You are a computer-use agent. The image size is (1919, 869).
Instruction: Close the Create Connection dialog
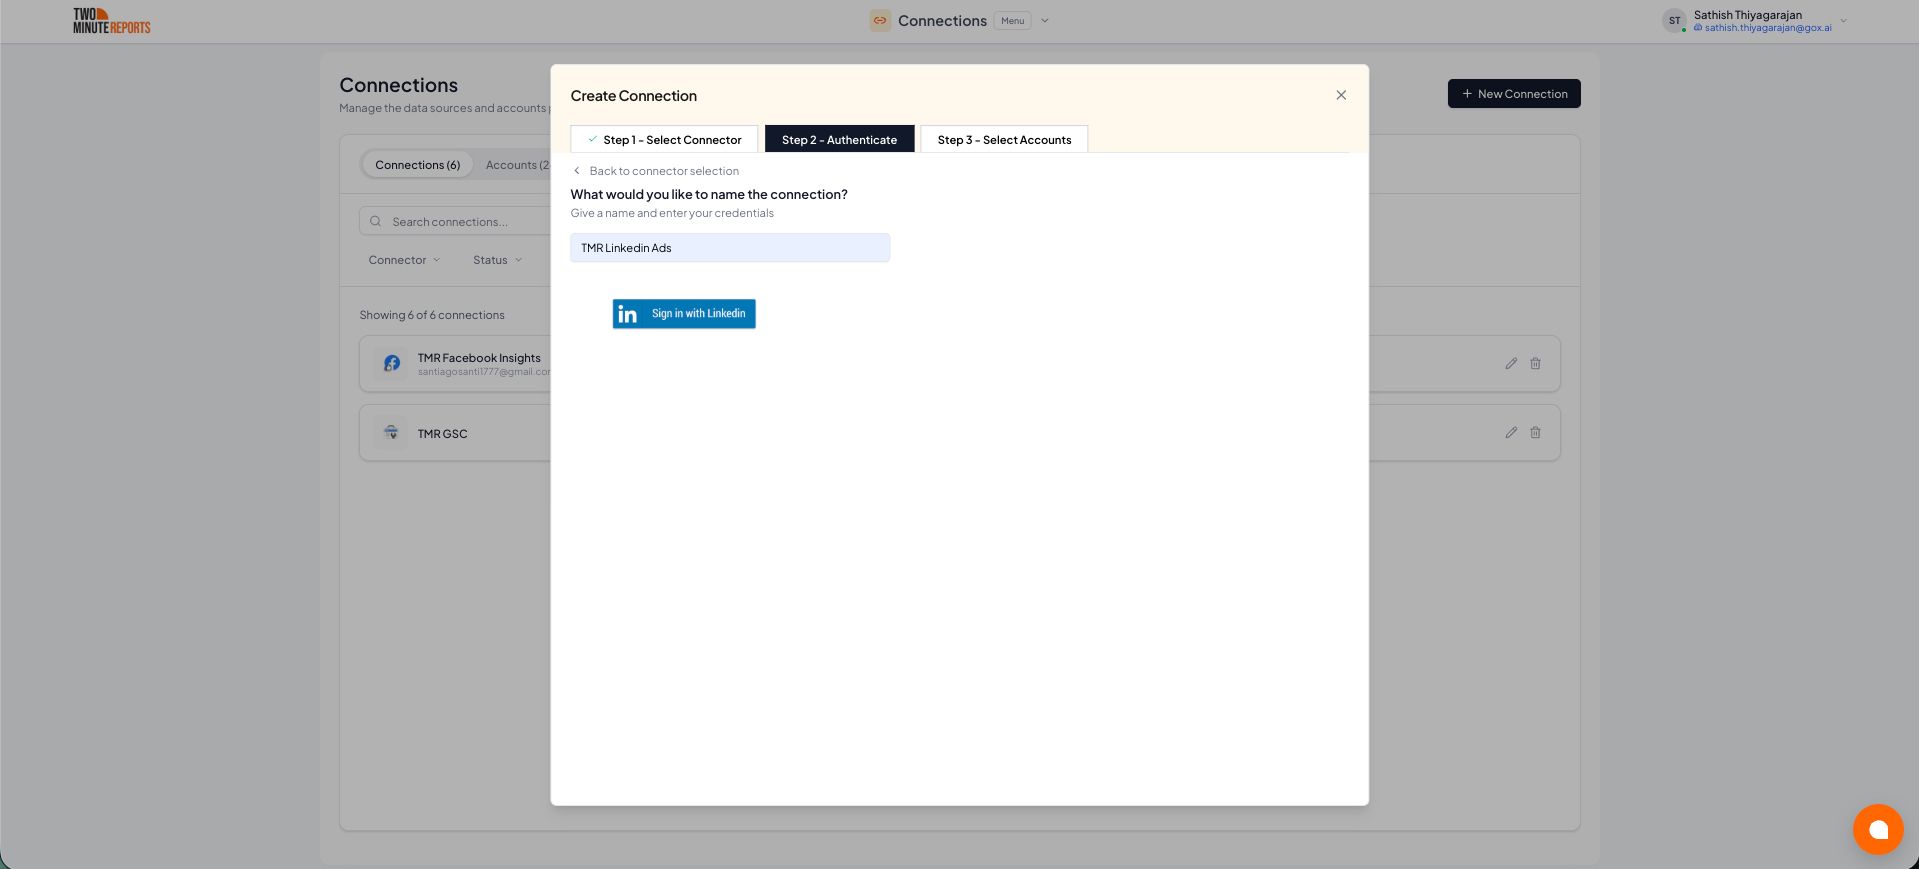click(1341, 95)
